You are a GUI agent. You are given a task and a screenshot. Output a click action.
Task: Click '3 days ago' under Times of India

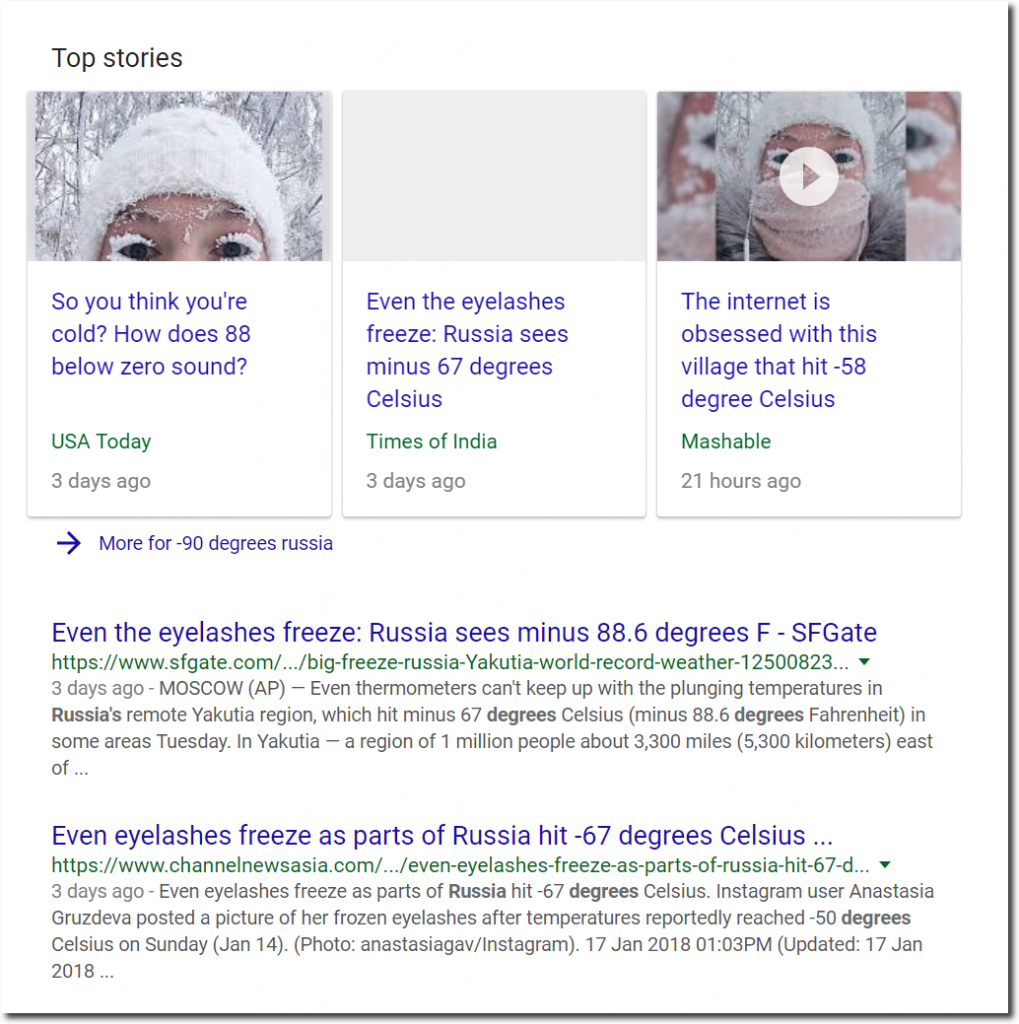point(416,481)
